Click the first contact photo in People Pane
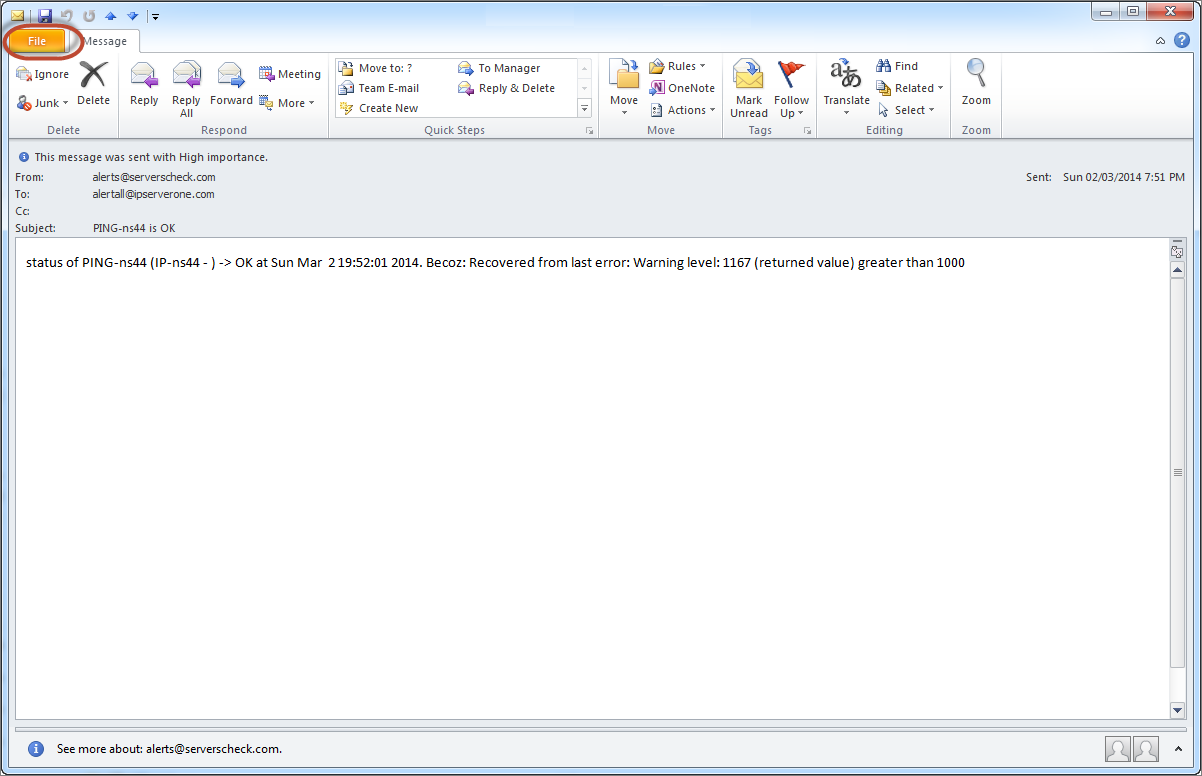The height and width of the screenshot is (776, 1202). point(1118,748)
